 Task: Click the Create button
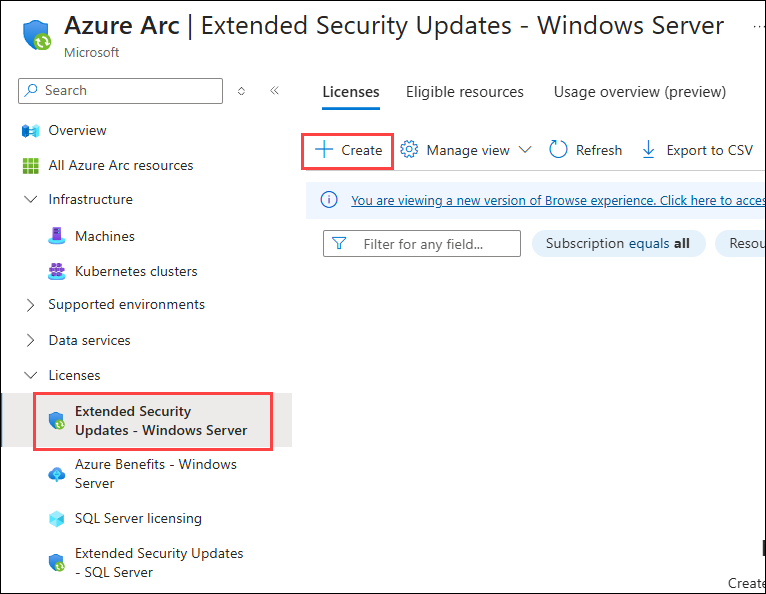point(347,150)
